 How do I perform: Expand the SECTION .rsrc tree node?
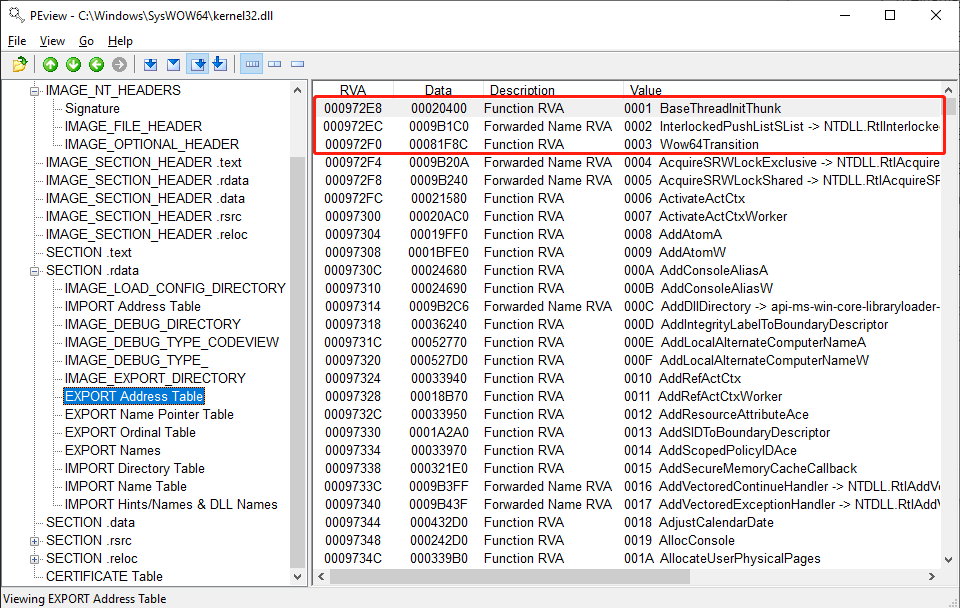[x=36, y=540]
